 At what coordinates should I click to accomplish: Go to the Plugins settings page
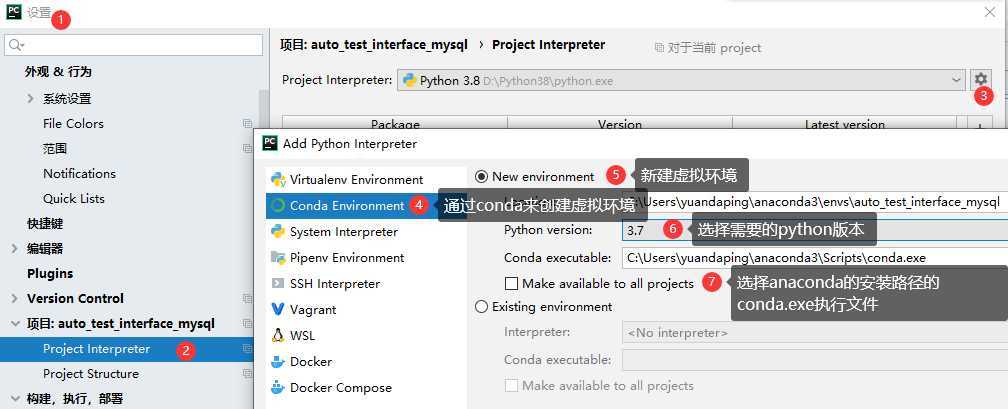pos(50,273)
